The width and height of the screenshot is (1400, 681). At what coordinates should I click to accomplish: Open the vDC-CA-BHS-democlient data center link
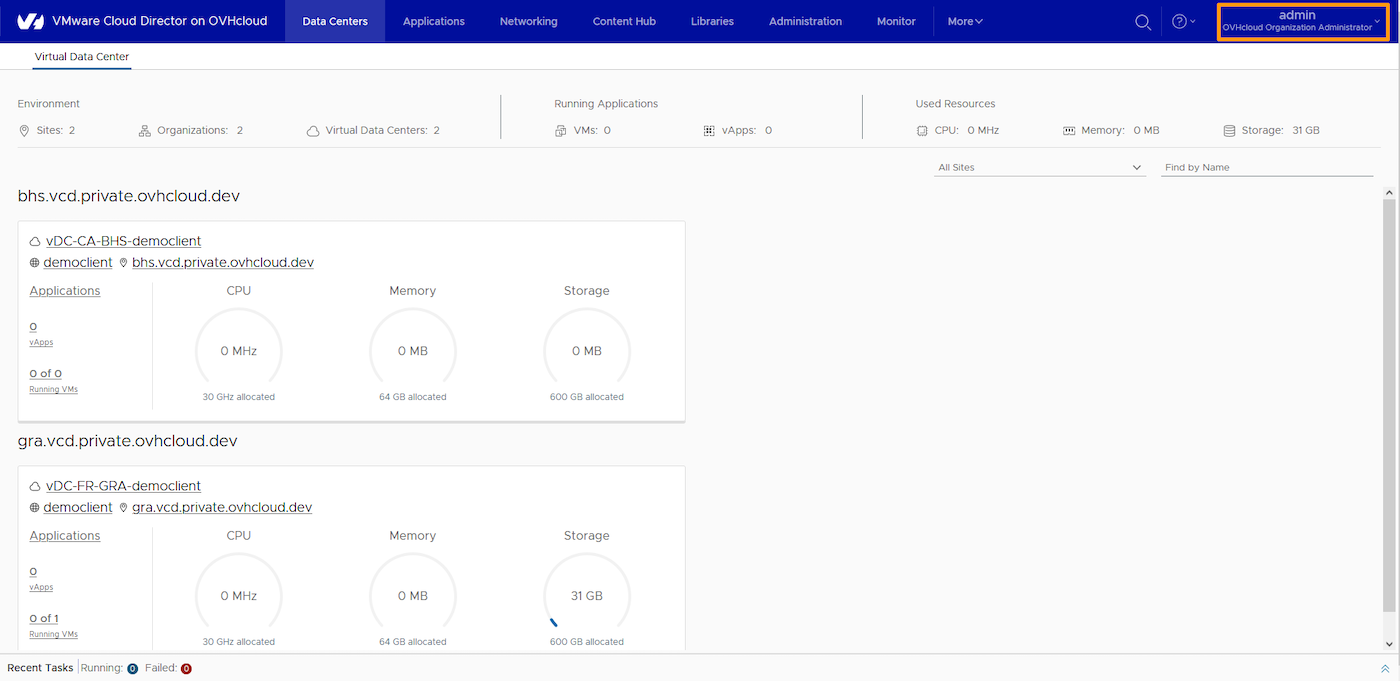[x=123, y=241]
